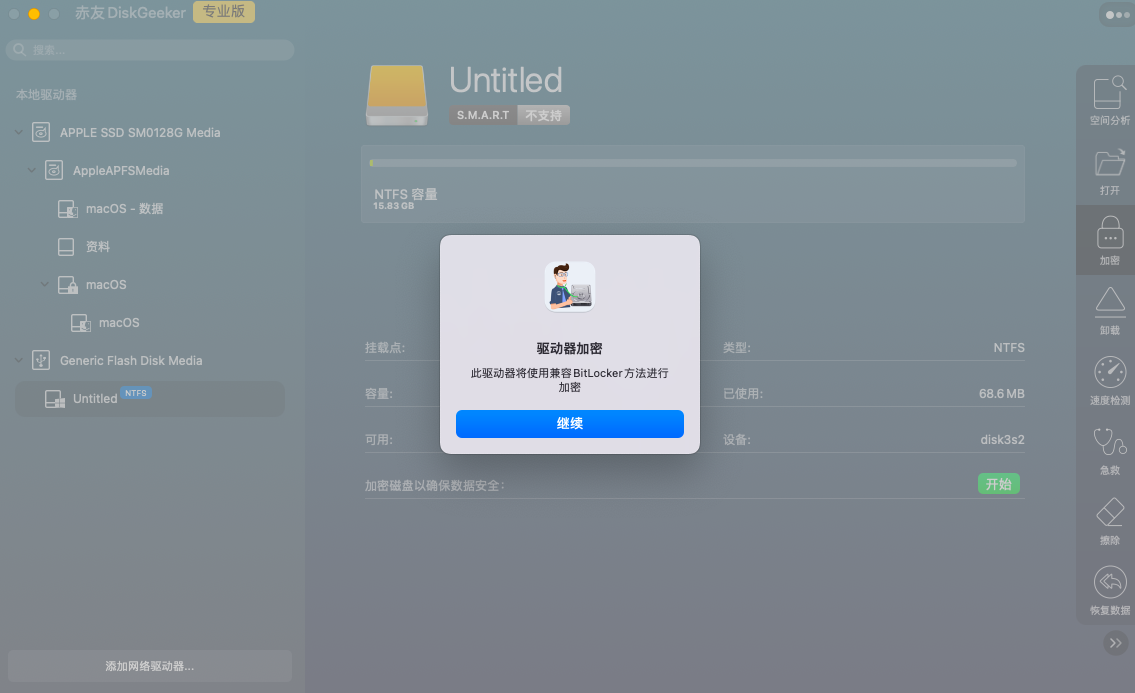Image resolution: width=1135 pixels, height=693 pixels.
Task: Click the 专业版 badge in title bar
Action: click(224, 12)
